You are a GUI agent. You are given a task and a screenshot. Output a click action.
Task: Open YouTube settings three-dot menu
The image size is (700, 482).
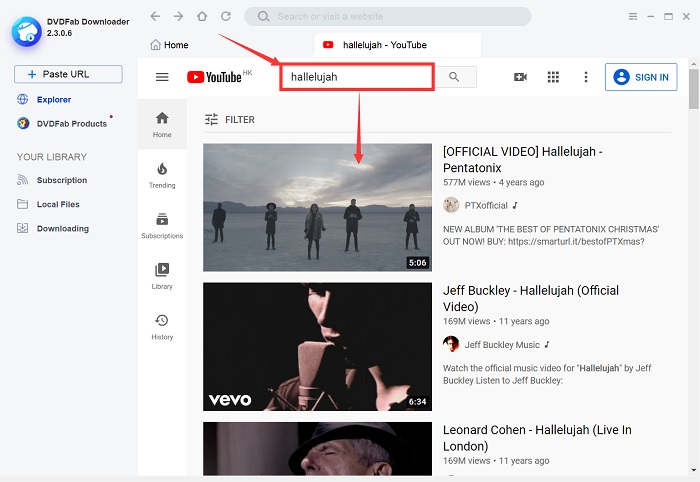(x=586, y=77)
